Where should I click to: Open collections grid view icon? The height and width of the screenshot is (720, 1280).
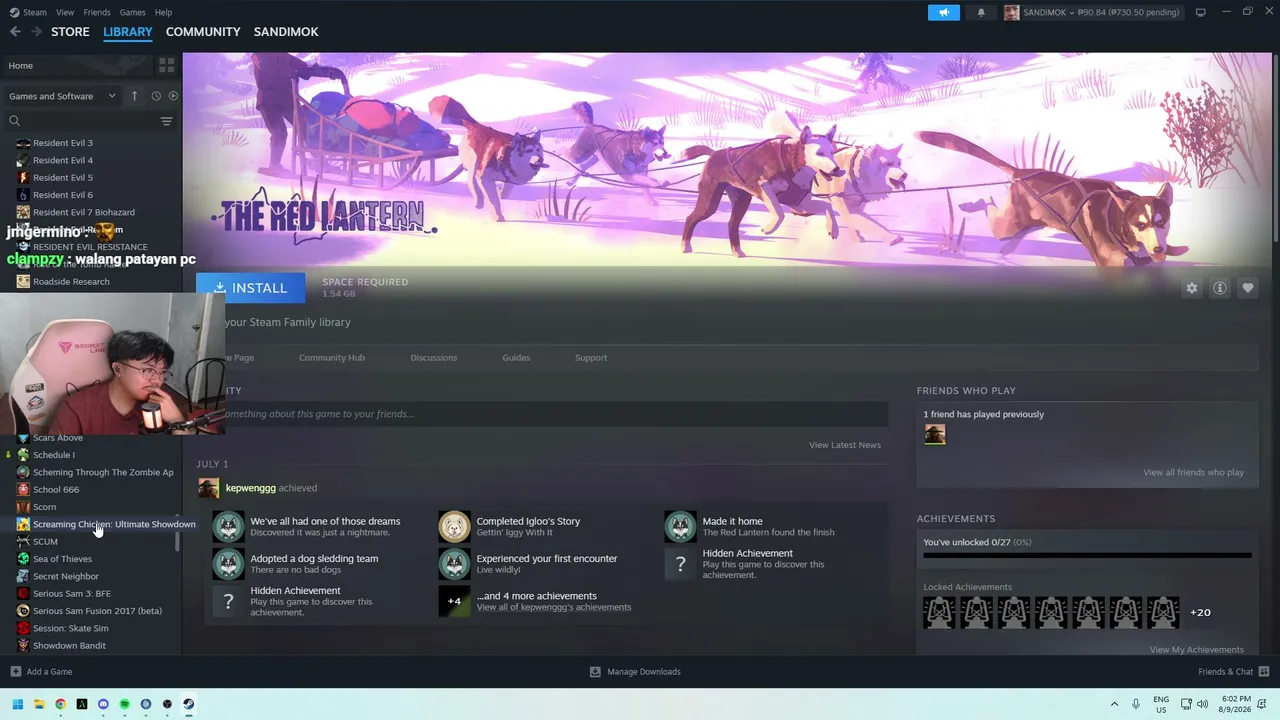click(166, 65)
